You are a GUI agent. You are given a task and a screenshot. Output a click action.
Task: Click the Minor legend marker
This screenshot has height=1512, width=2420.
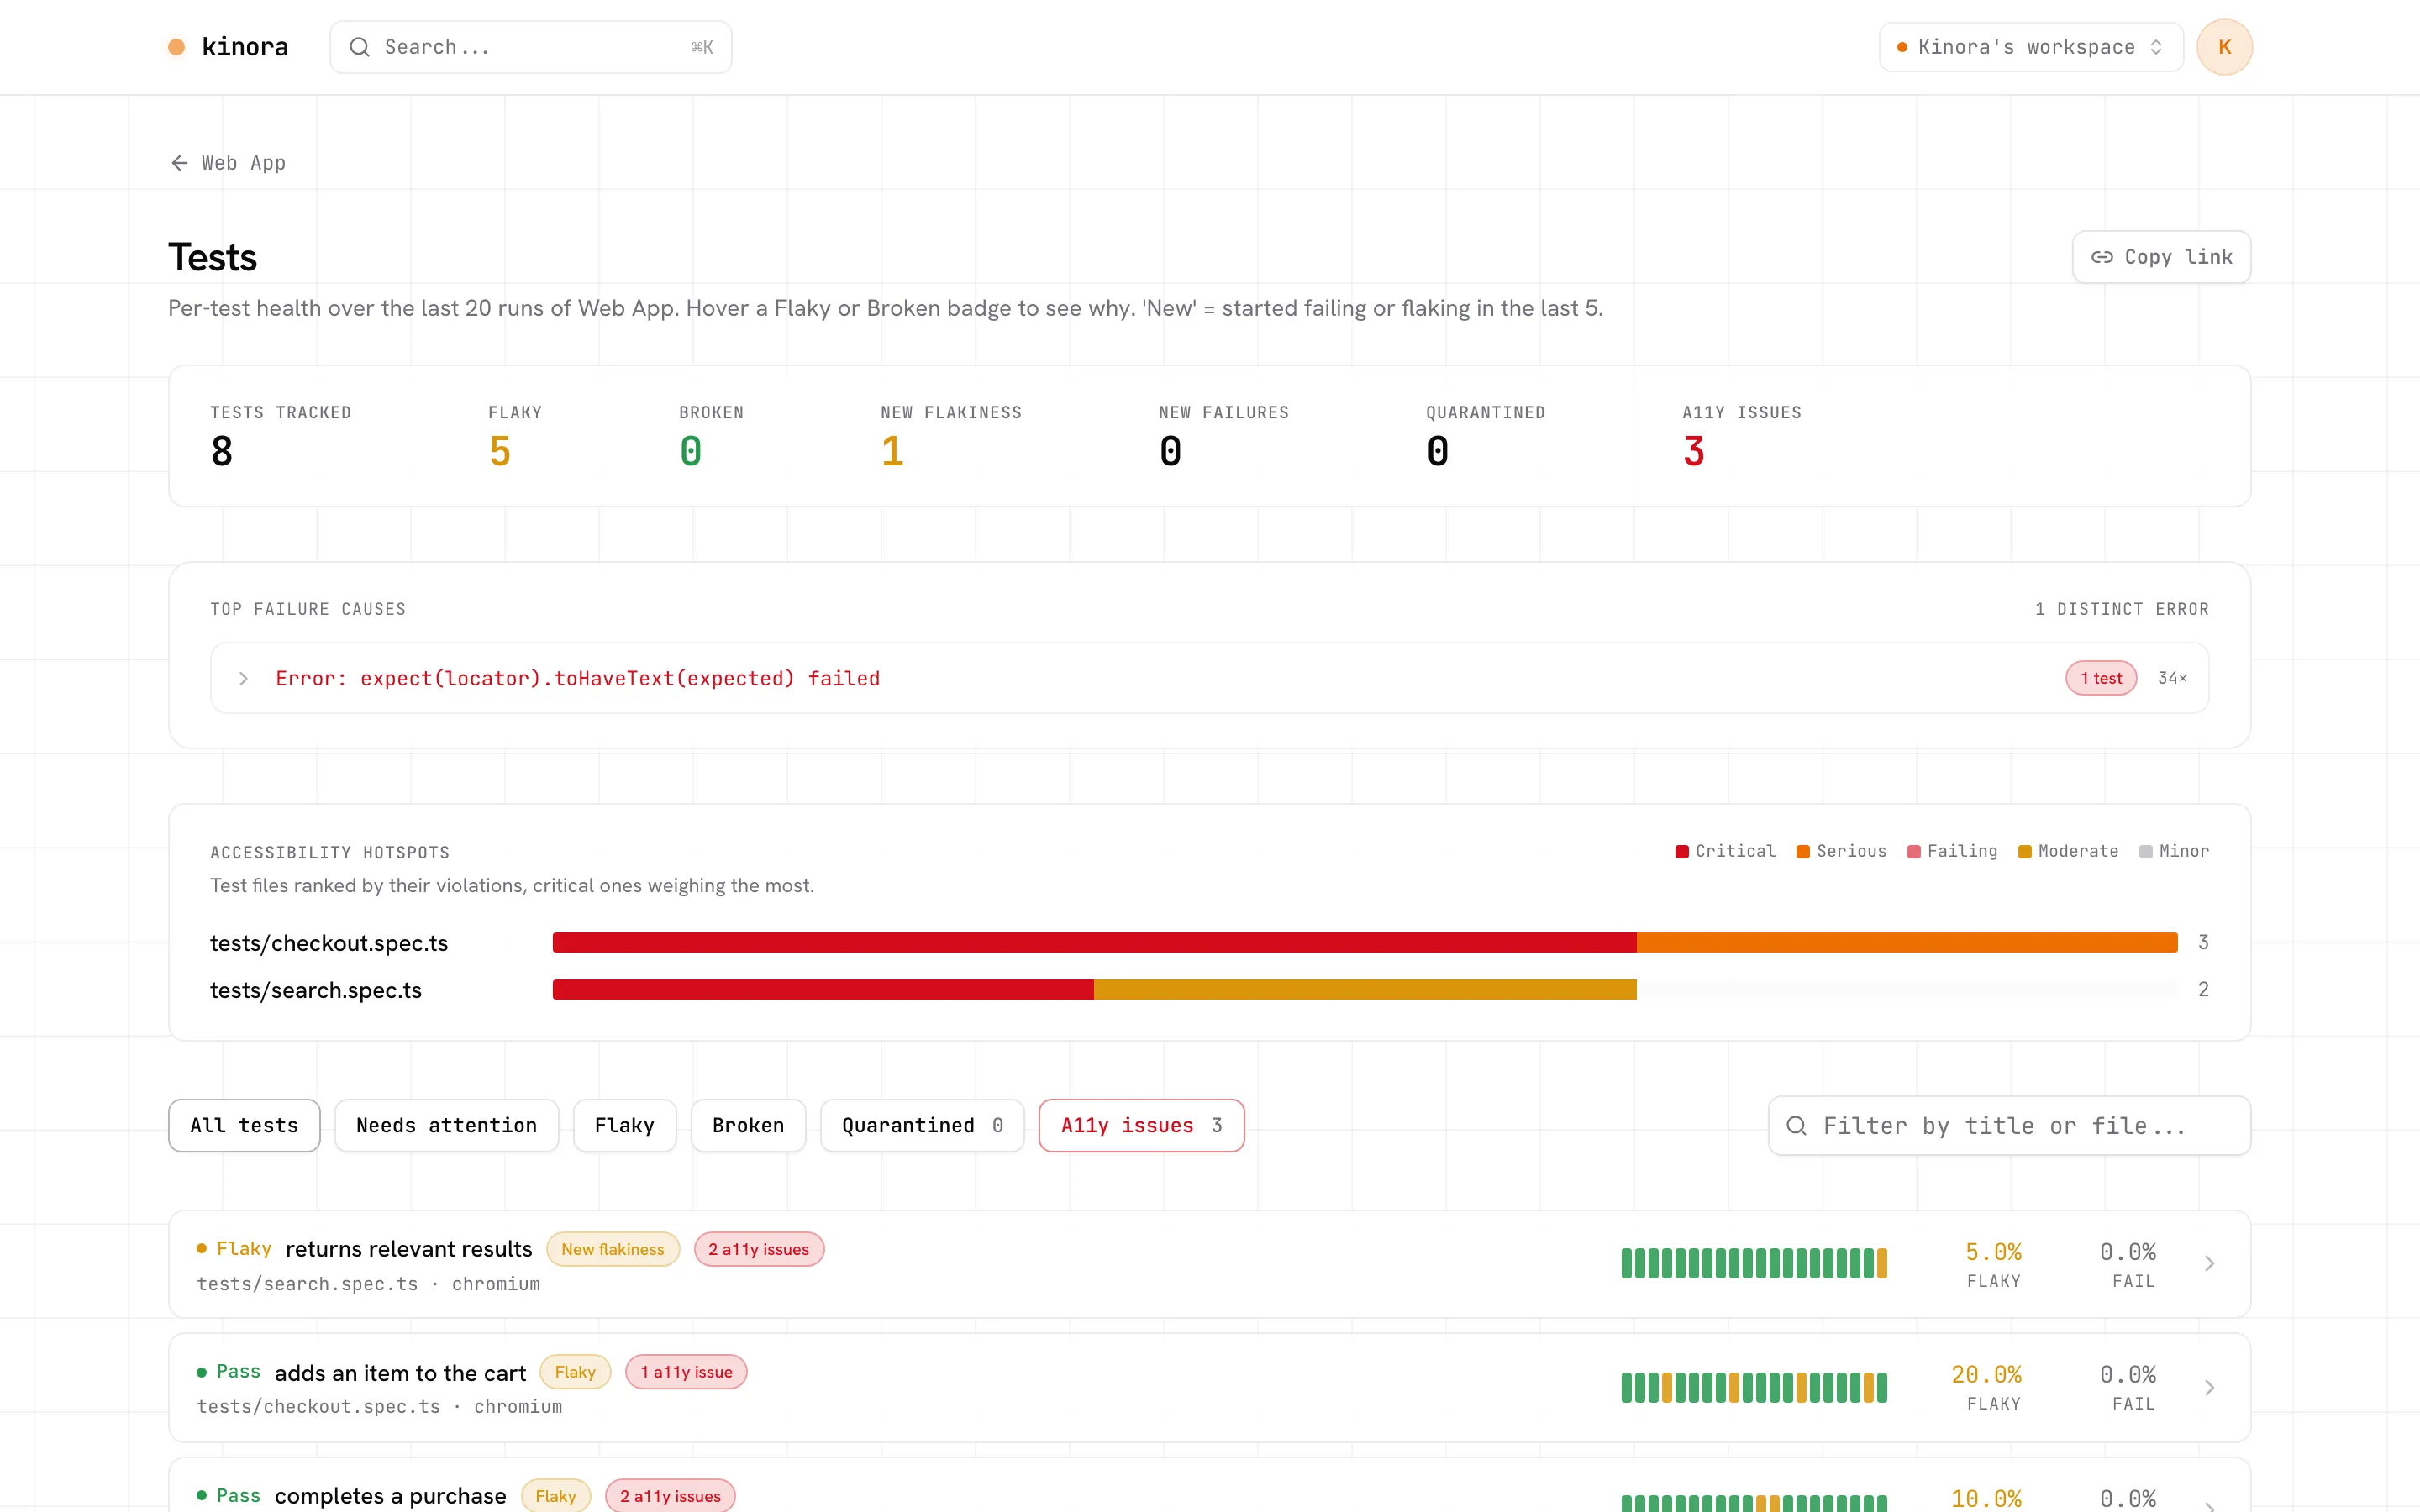(x=2146, y=852)
